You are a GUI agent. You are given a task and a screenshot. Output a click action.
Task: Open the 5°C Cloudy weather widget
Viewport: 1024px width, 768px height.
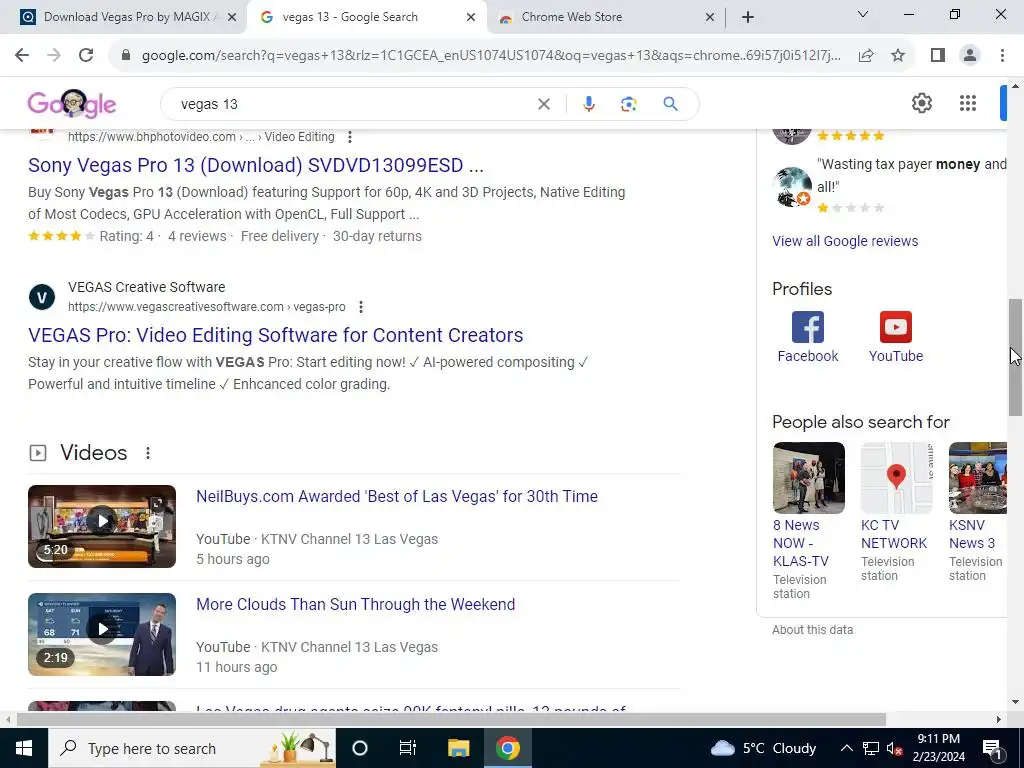(x=763, y=748)
